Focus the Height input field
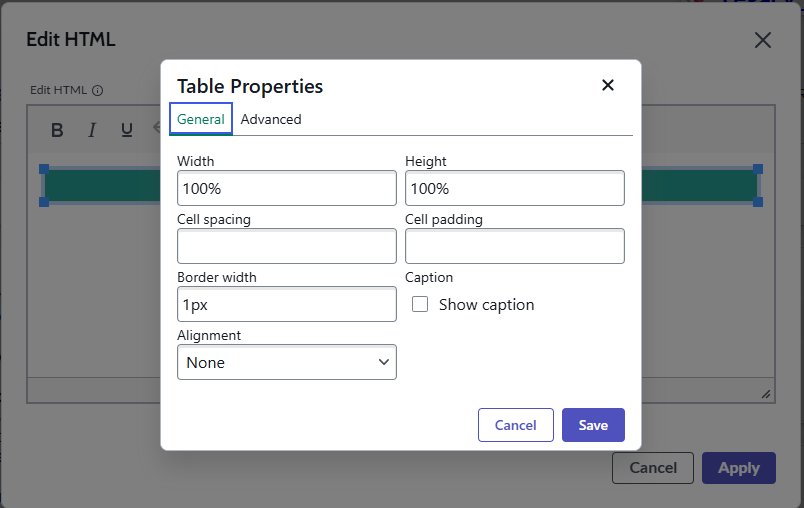The width and height of the screenshot is (804, 508). [x=515, y=188]
